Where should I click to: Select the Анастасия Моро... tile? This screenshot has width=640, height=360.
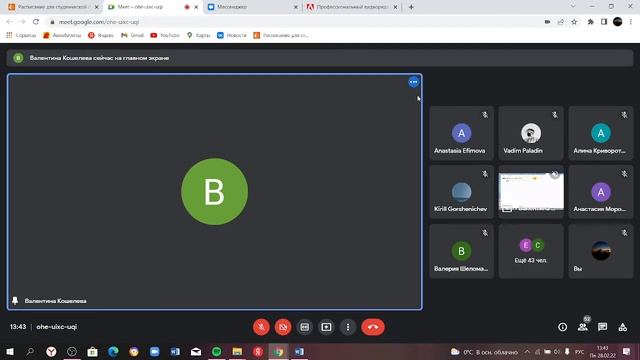click(600, 192)
